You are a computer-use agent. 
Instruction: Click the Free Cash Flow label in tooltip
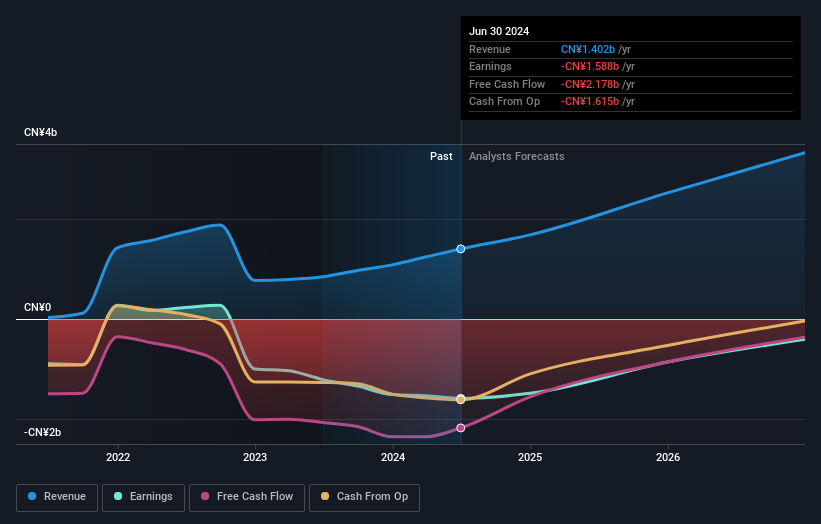[507, 84]
